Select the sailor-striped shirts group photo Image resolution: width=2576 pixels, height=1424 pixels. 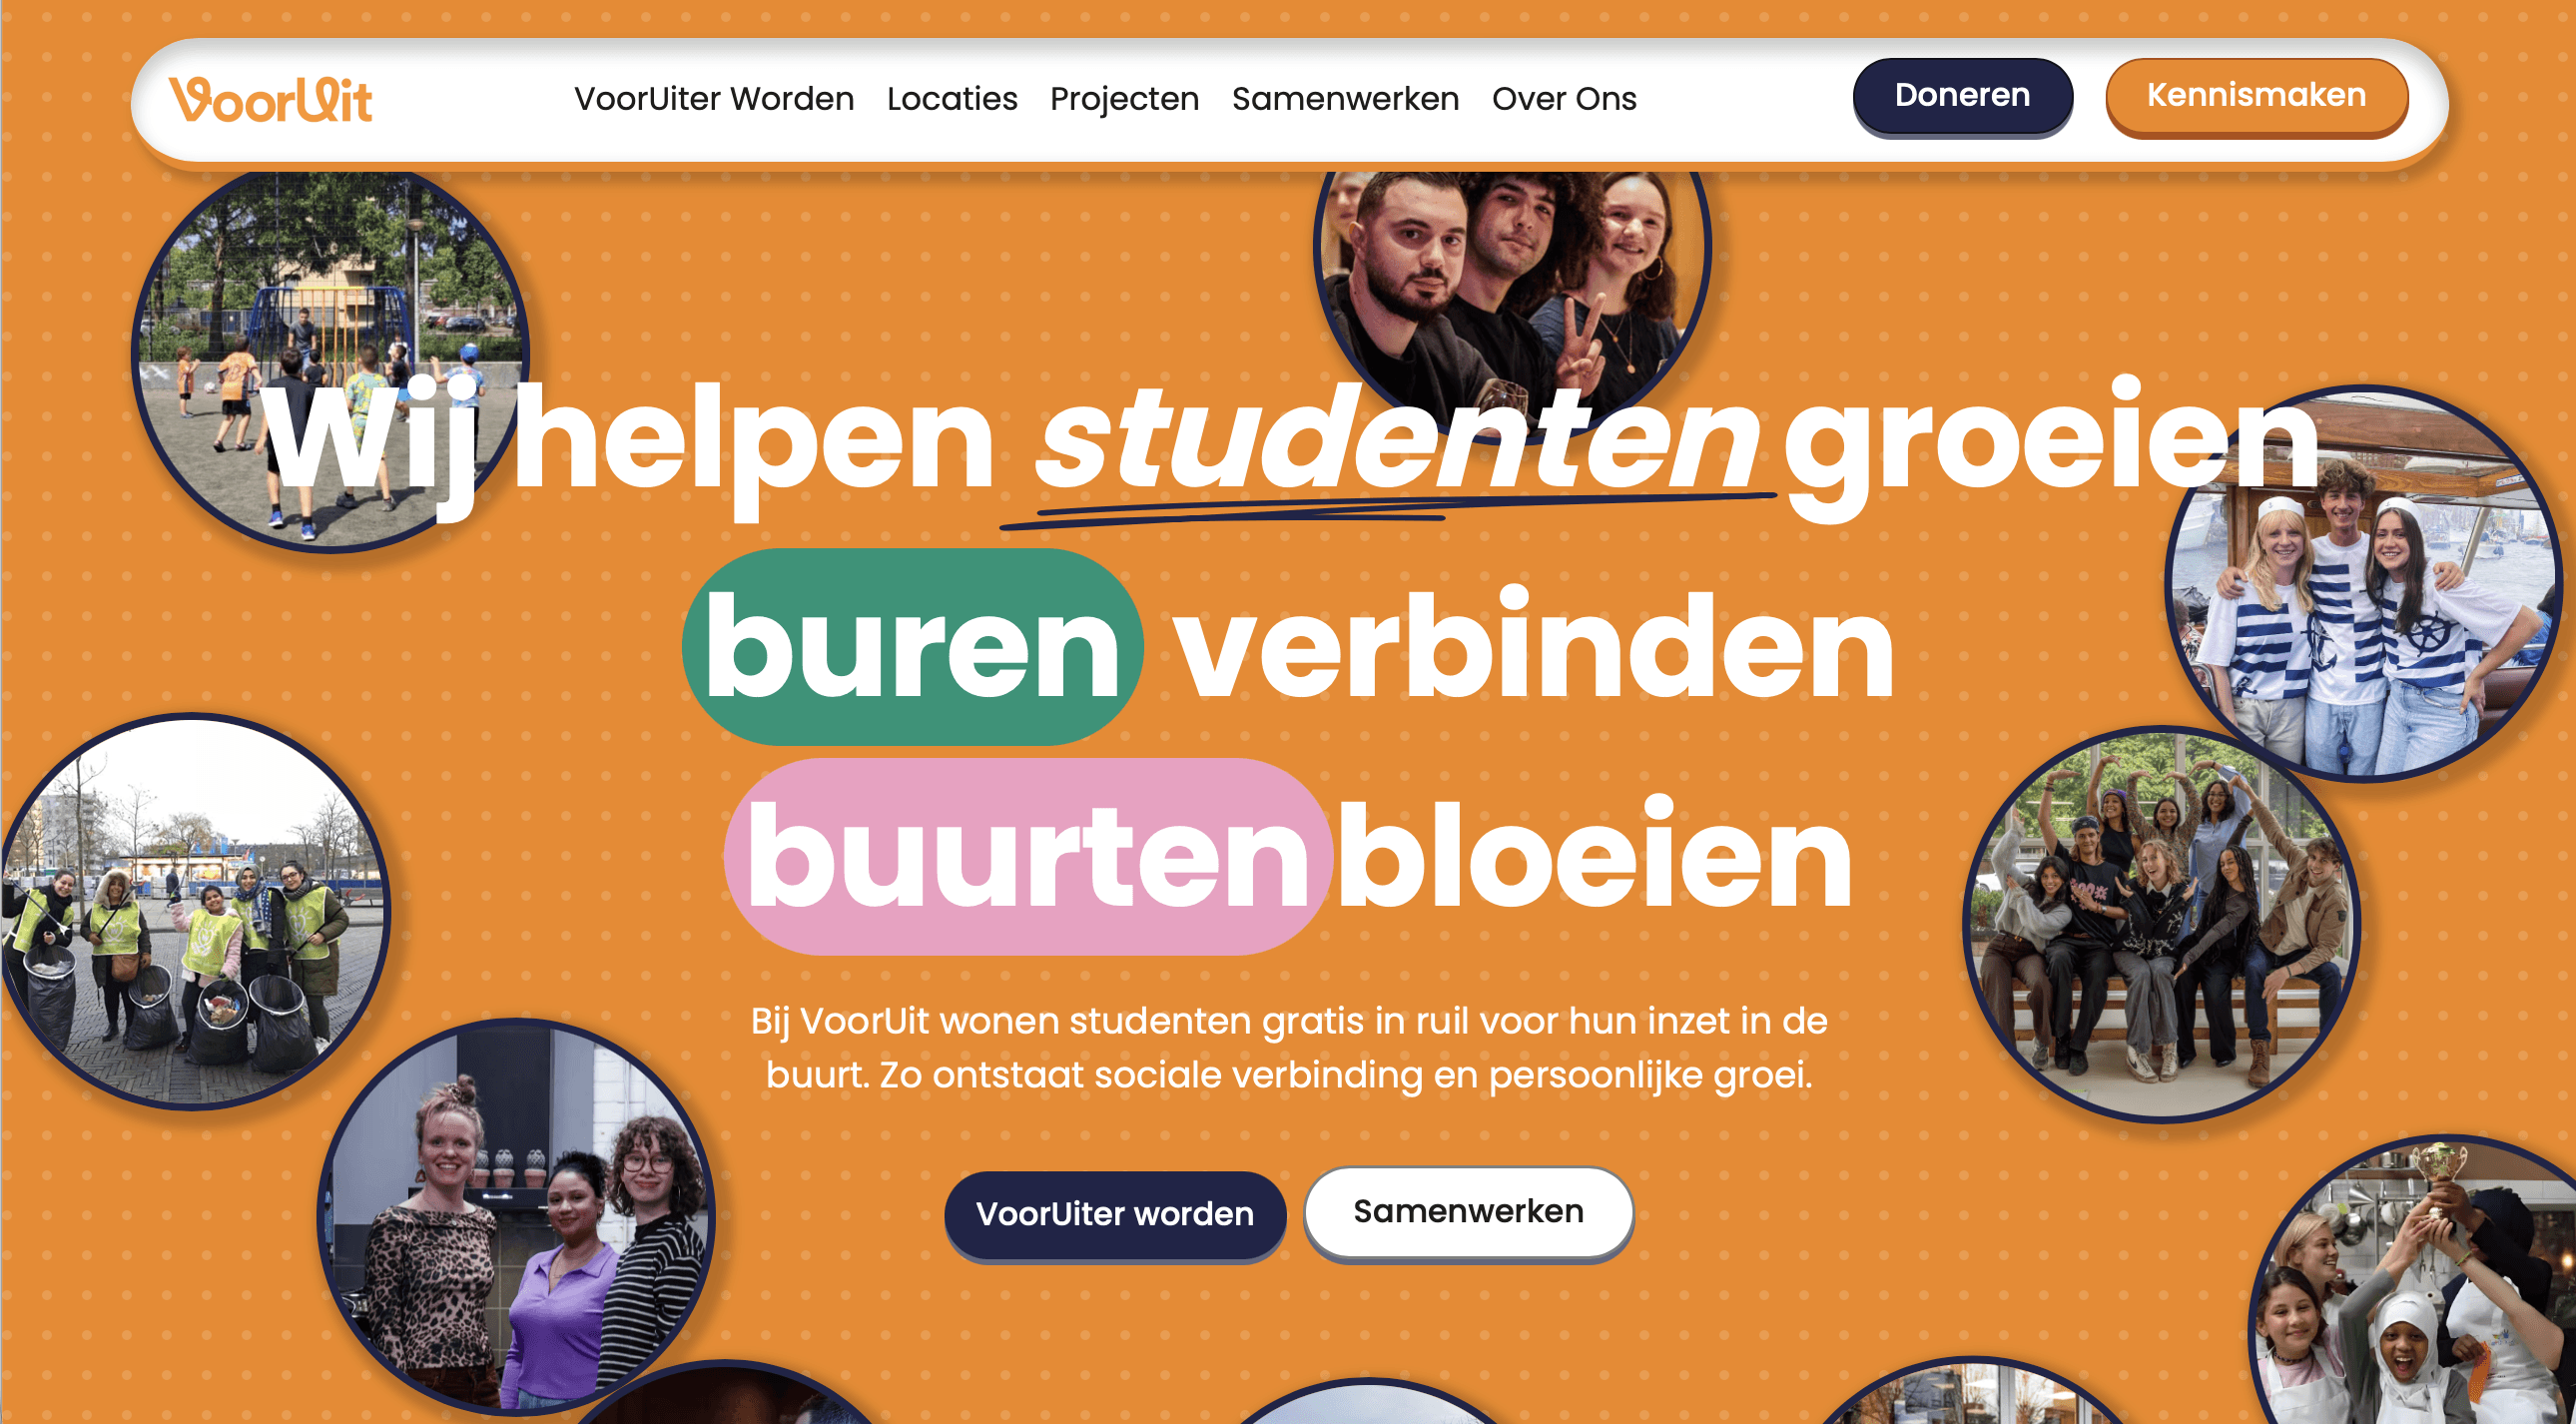[x=2365, y=584]
